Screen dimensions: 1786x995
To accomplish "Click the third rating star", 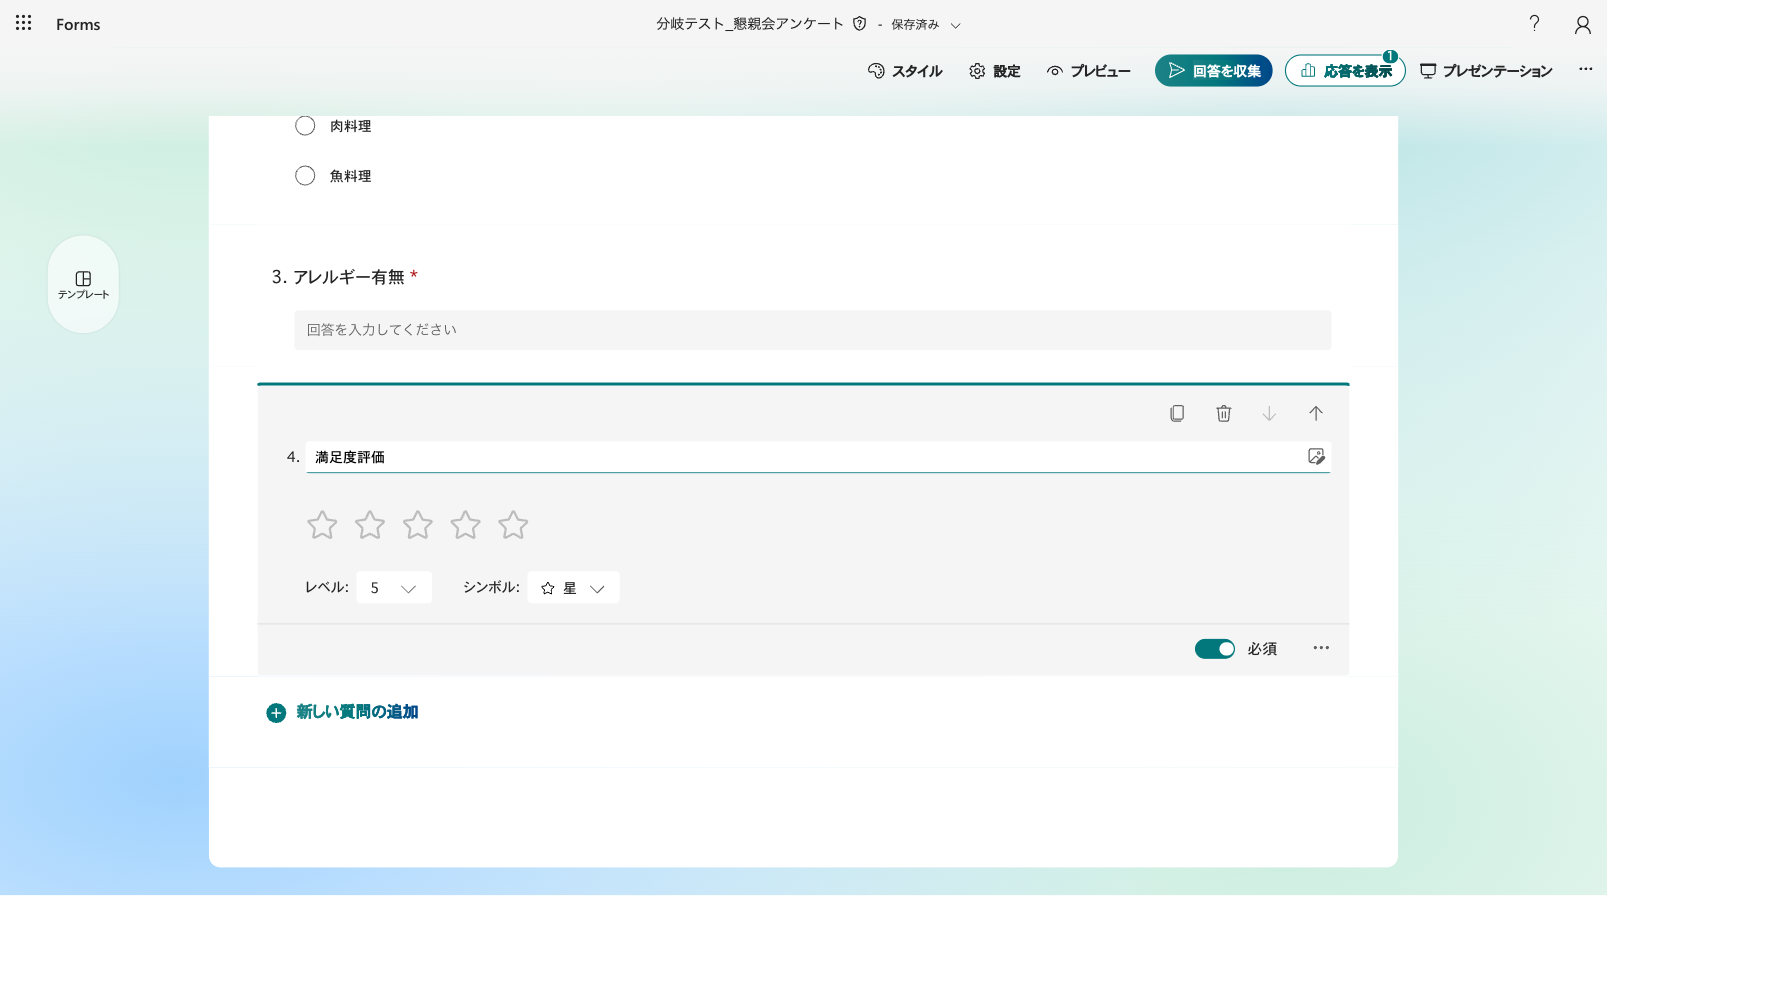I will (x=418, y=525).
